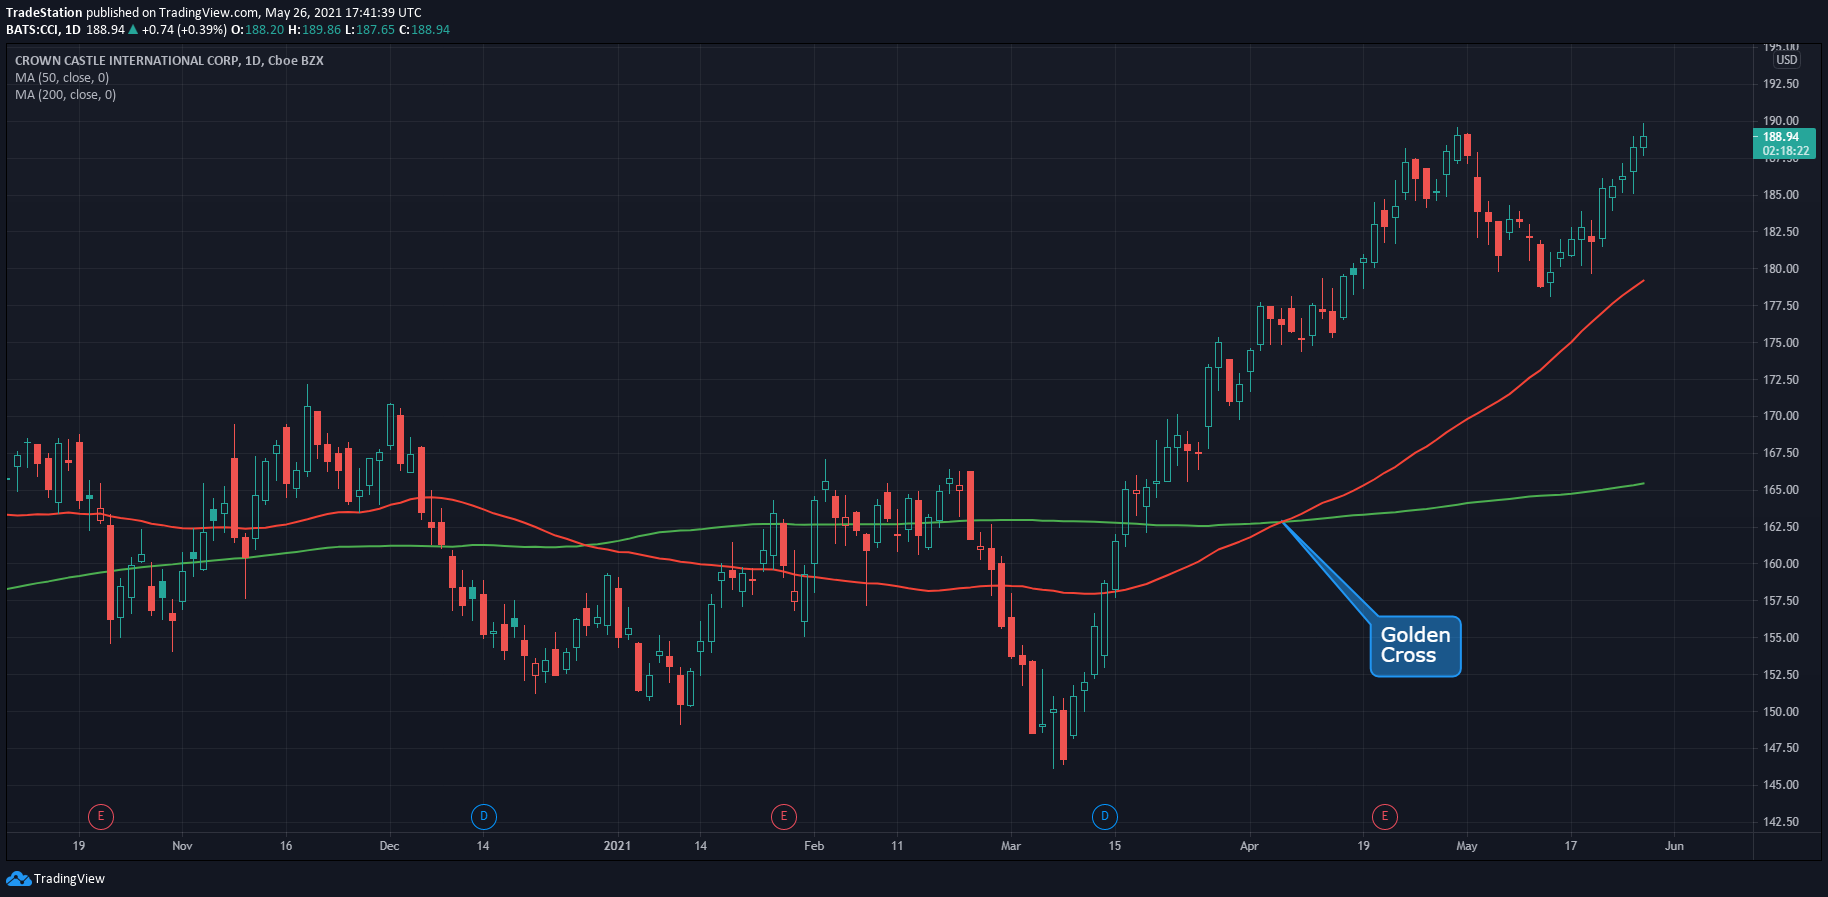Viewport: 1828px width, 897px height.
Task: Select the MA (50, close, 0) indicator label
Action: (x=62, y=77)
